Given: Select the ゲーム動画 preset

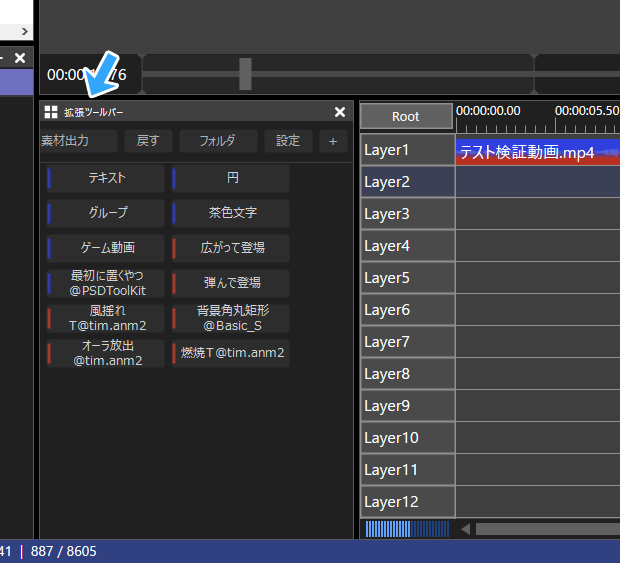Looking at the screenshot, I should (x=106, y=248).
